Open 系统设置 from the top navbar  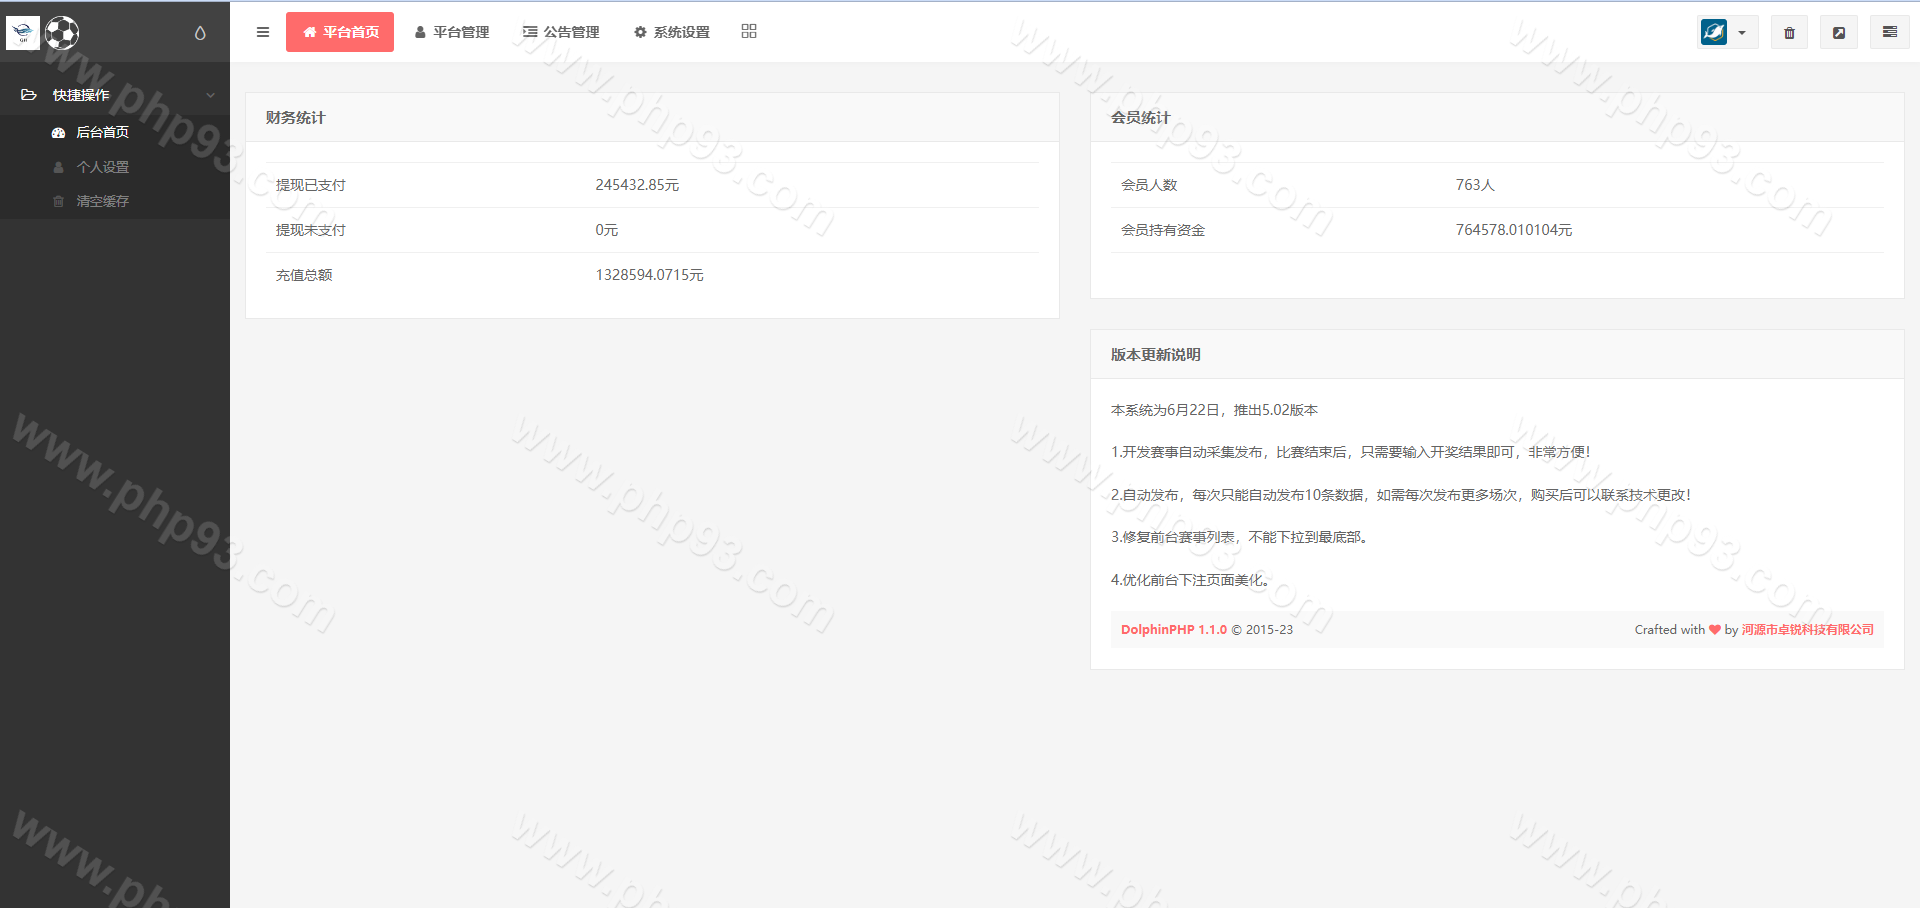click(x=672, y=32)
